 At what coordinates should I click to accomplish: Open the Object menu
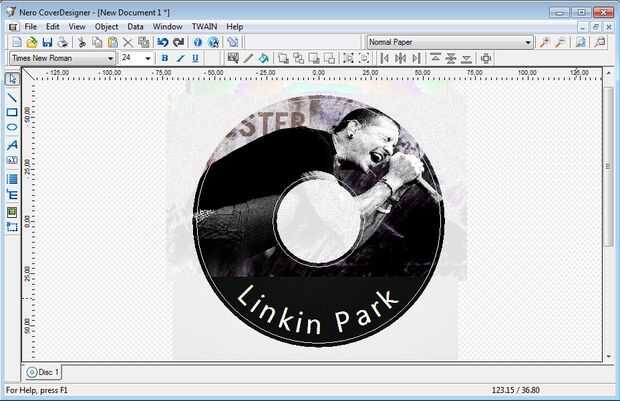[106, 27]
